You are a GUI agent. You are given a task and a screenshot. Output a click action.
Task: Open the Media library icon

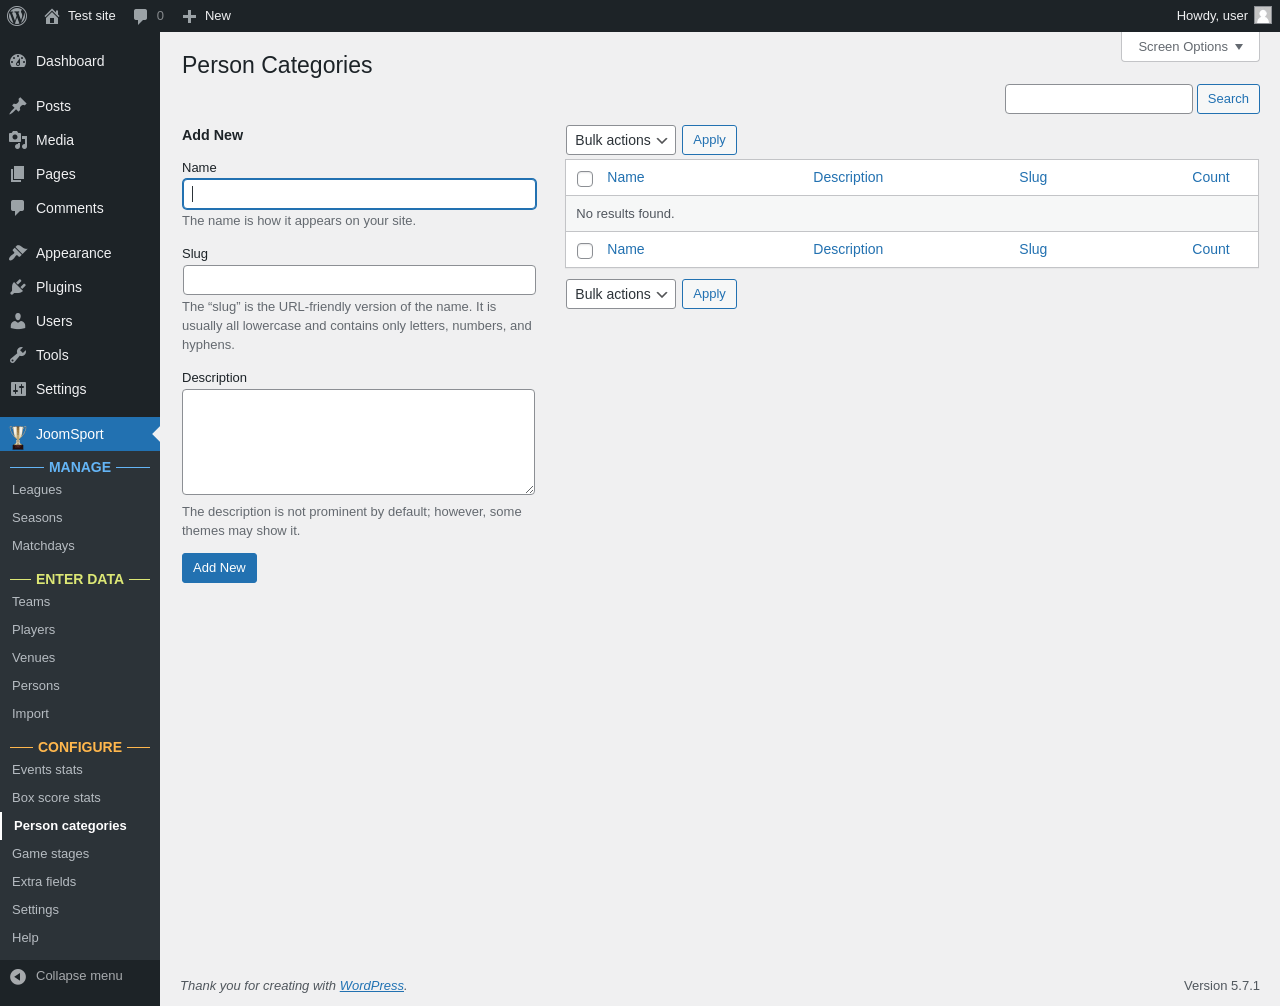click(x=18, y=140)
